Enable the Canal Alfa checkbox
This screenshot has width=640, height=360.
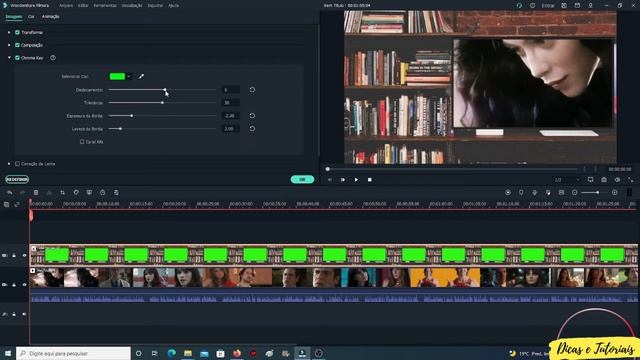[82, 142]
